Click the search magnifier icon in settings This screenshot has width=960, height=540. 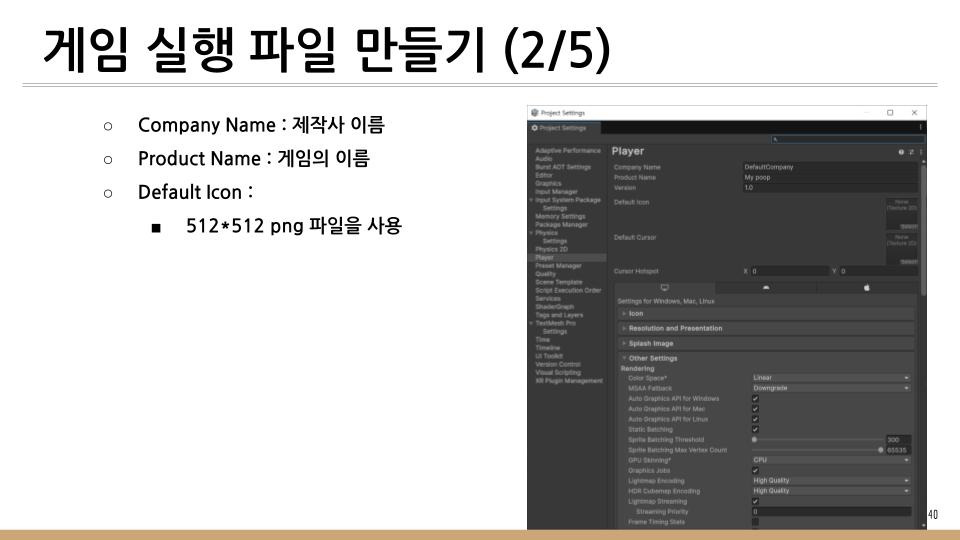(775, 140)
